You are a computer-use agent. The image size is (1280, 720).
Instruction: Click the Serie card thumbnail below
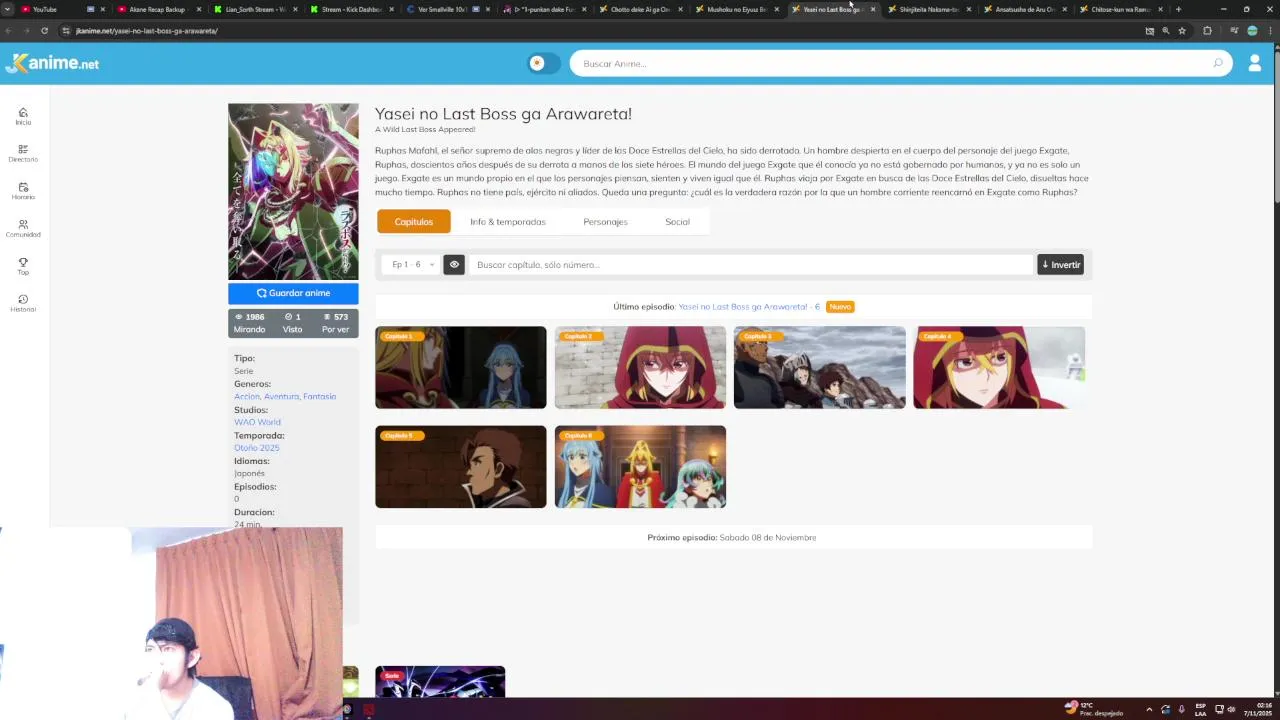tap(440, 682)
